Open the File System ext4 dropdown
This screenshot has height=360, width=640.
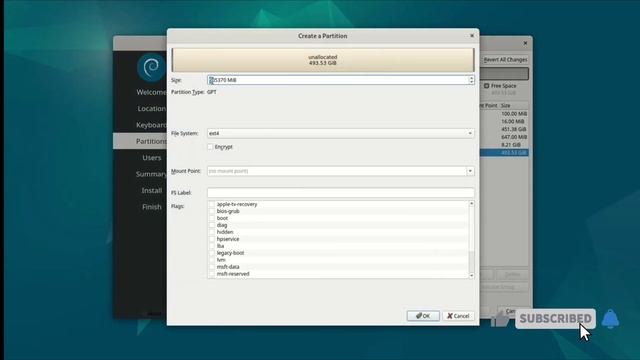click(x=340, y=133)
